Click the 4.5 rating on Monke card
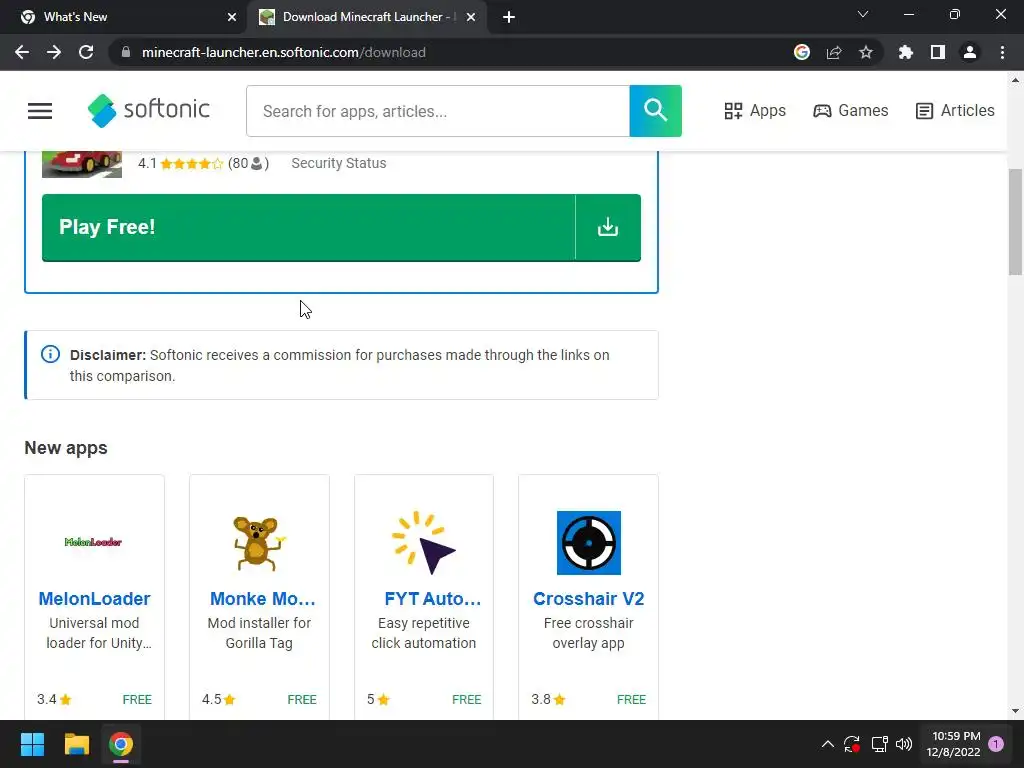 coord(219,699)
